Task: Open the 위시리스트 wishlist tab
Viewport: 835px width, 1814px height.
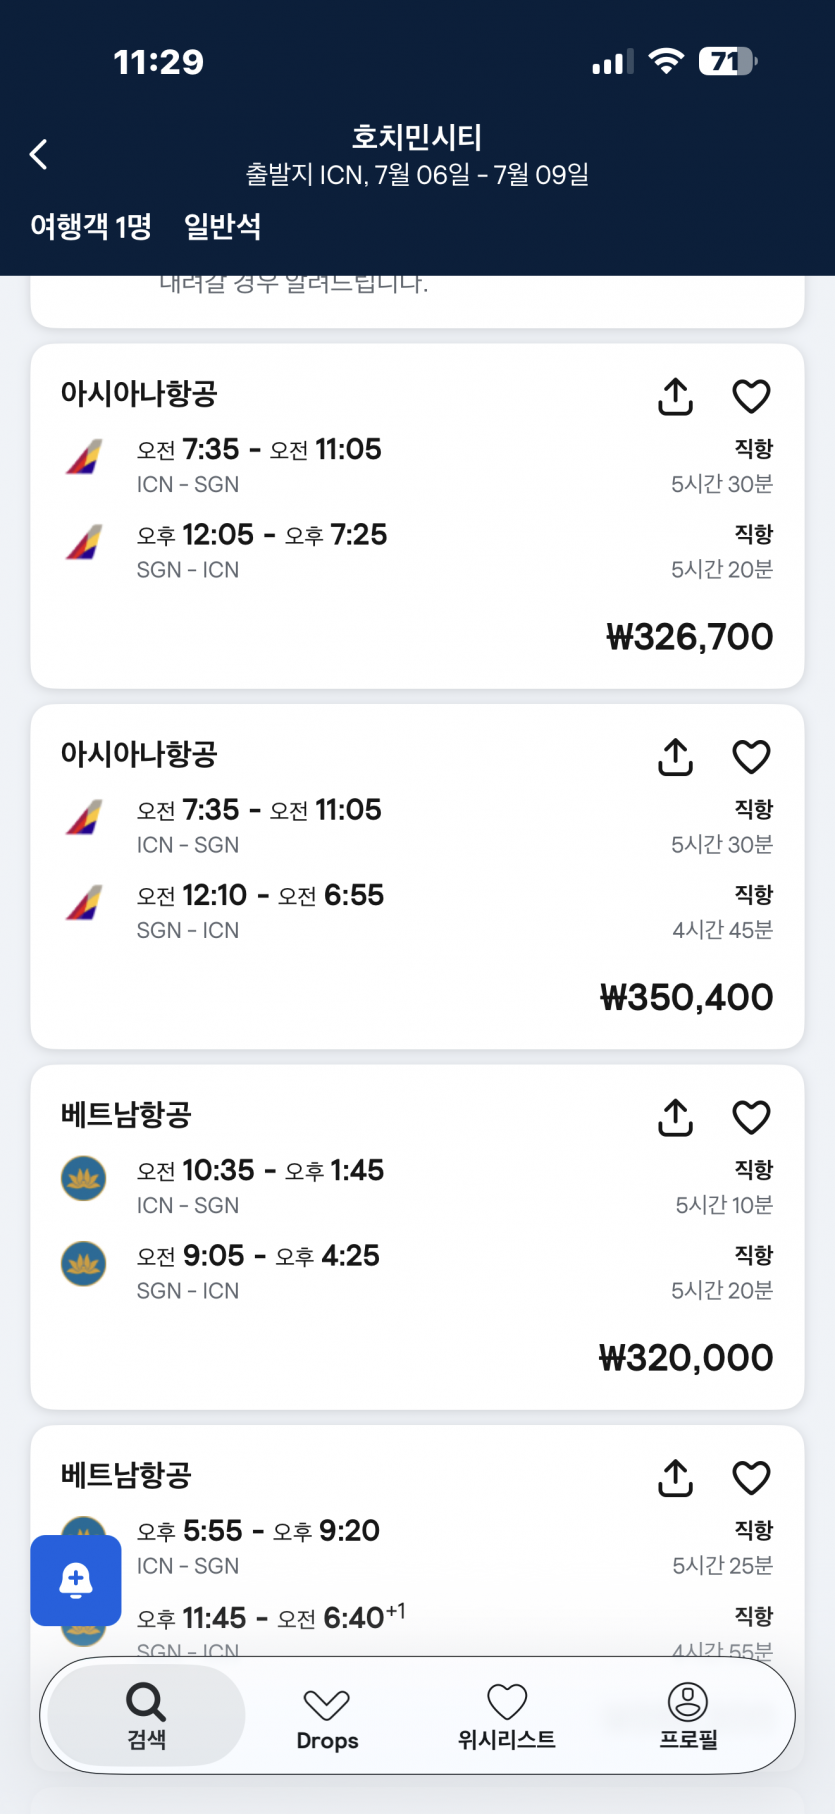Action: [x=507, y=1715]
